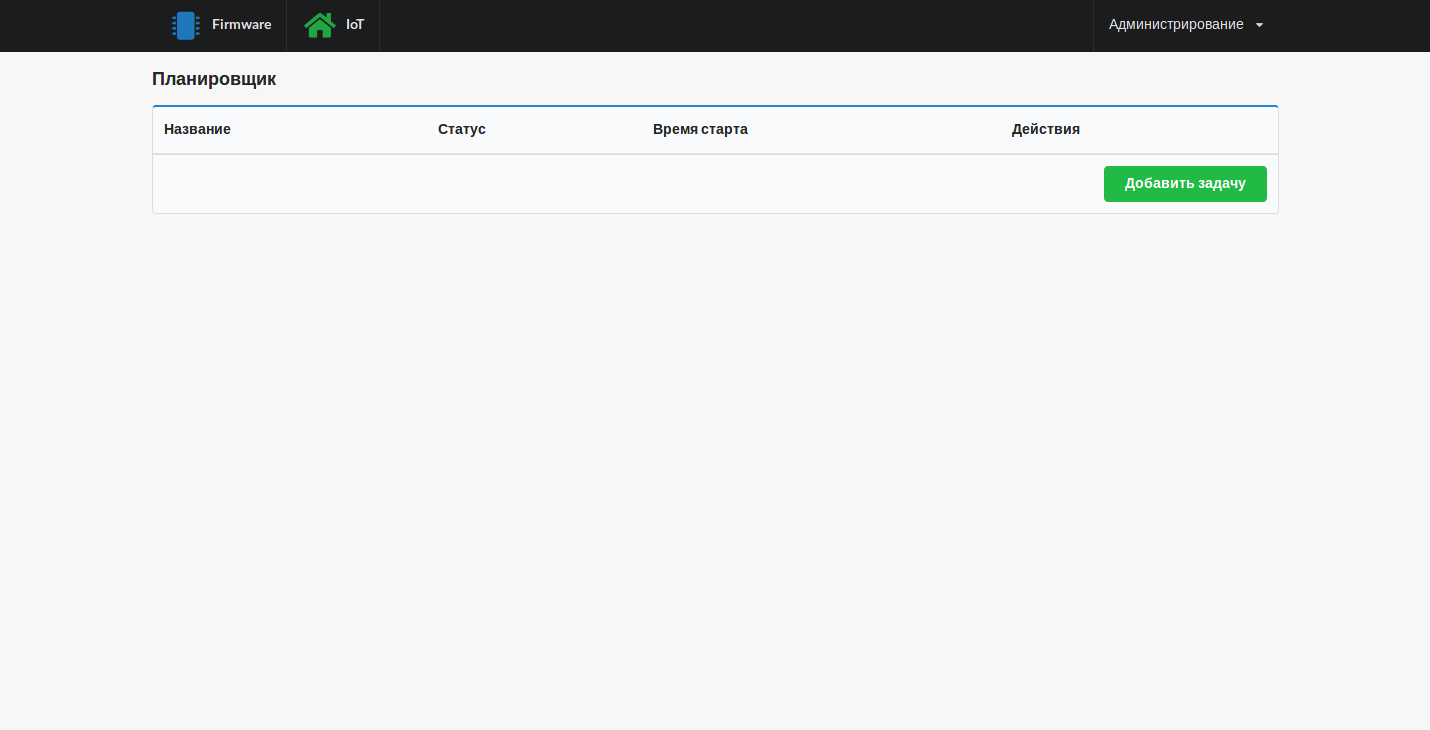Click the green IoT home icon
Viewport: 1430px width, 730px height.
(320, 25)
